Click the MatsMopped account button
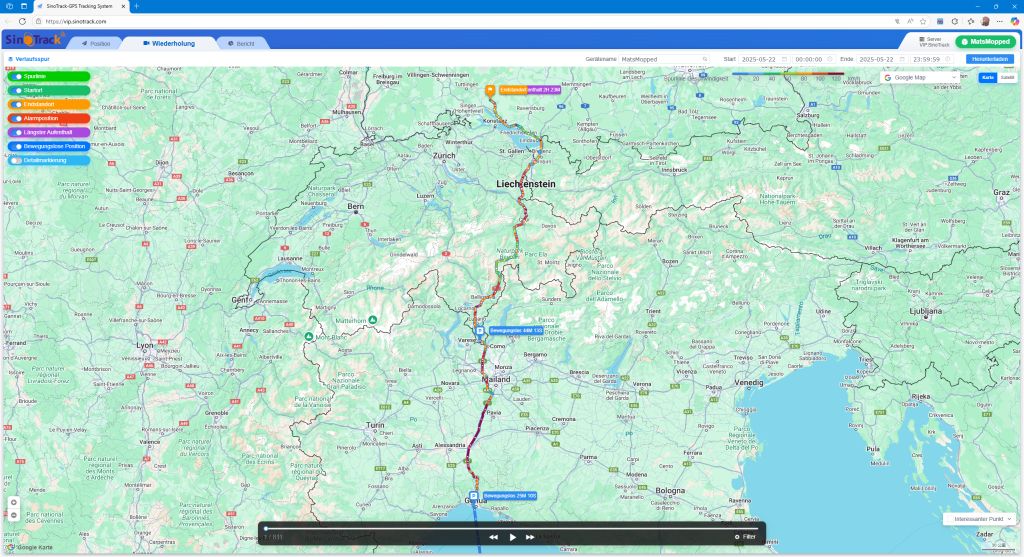 (985, 42)
